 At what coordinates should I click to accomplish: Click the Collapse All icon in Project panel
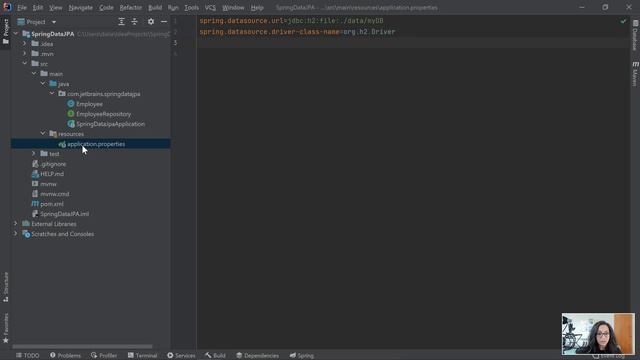pos(134,22)
